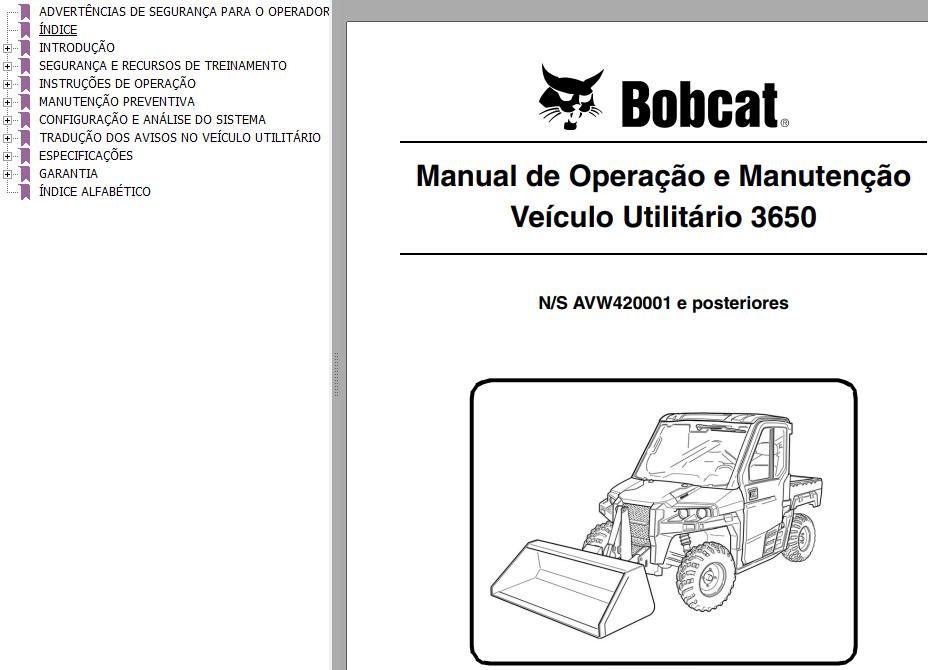Select TRADUÇÃO DOS AVISOS NO VEÍCULO UTILITÁRIO
928x670 pixels.
pos(180,138)
